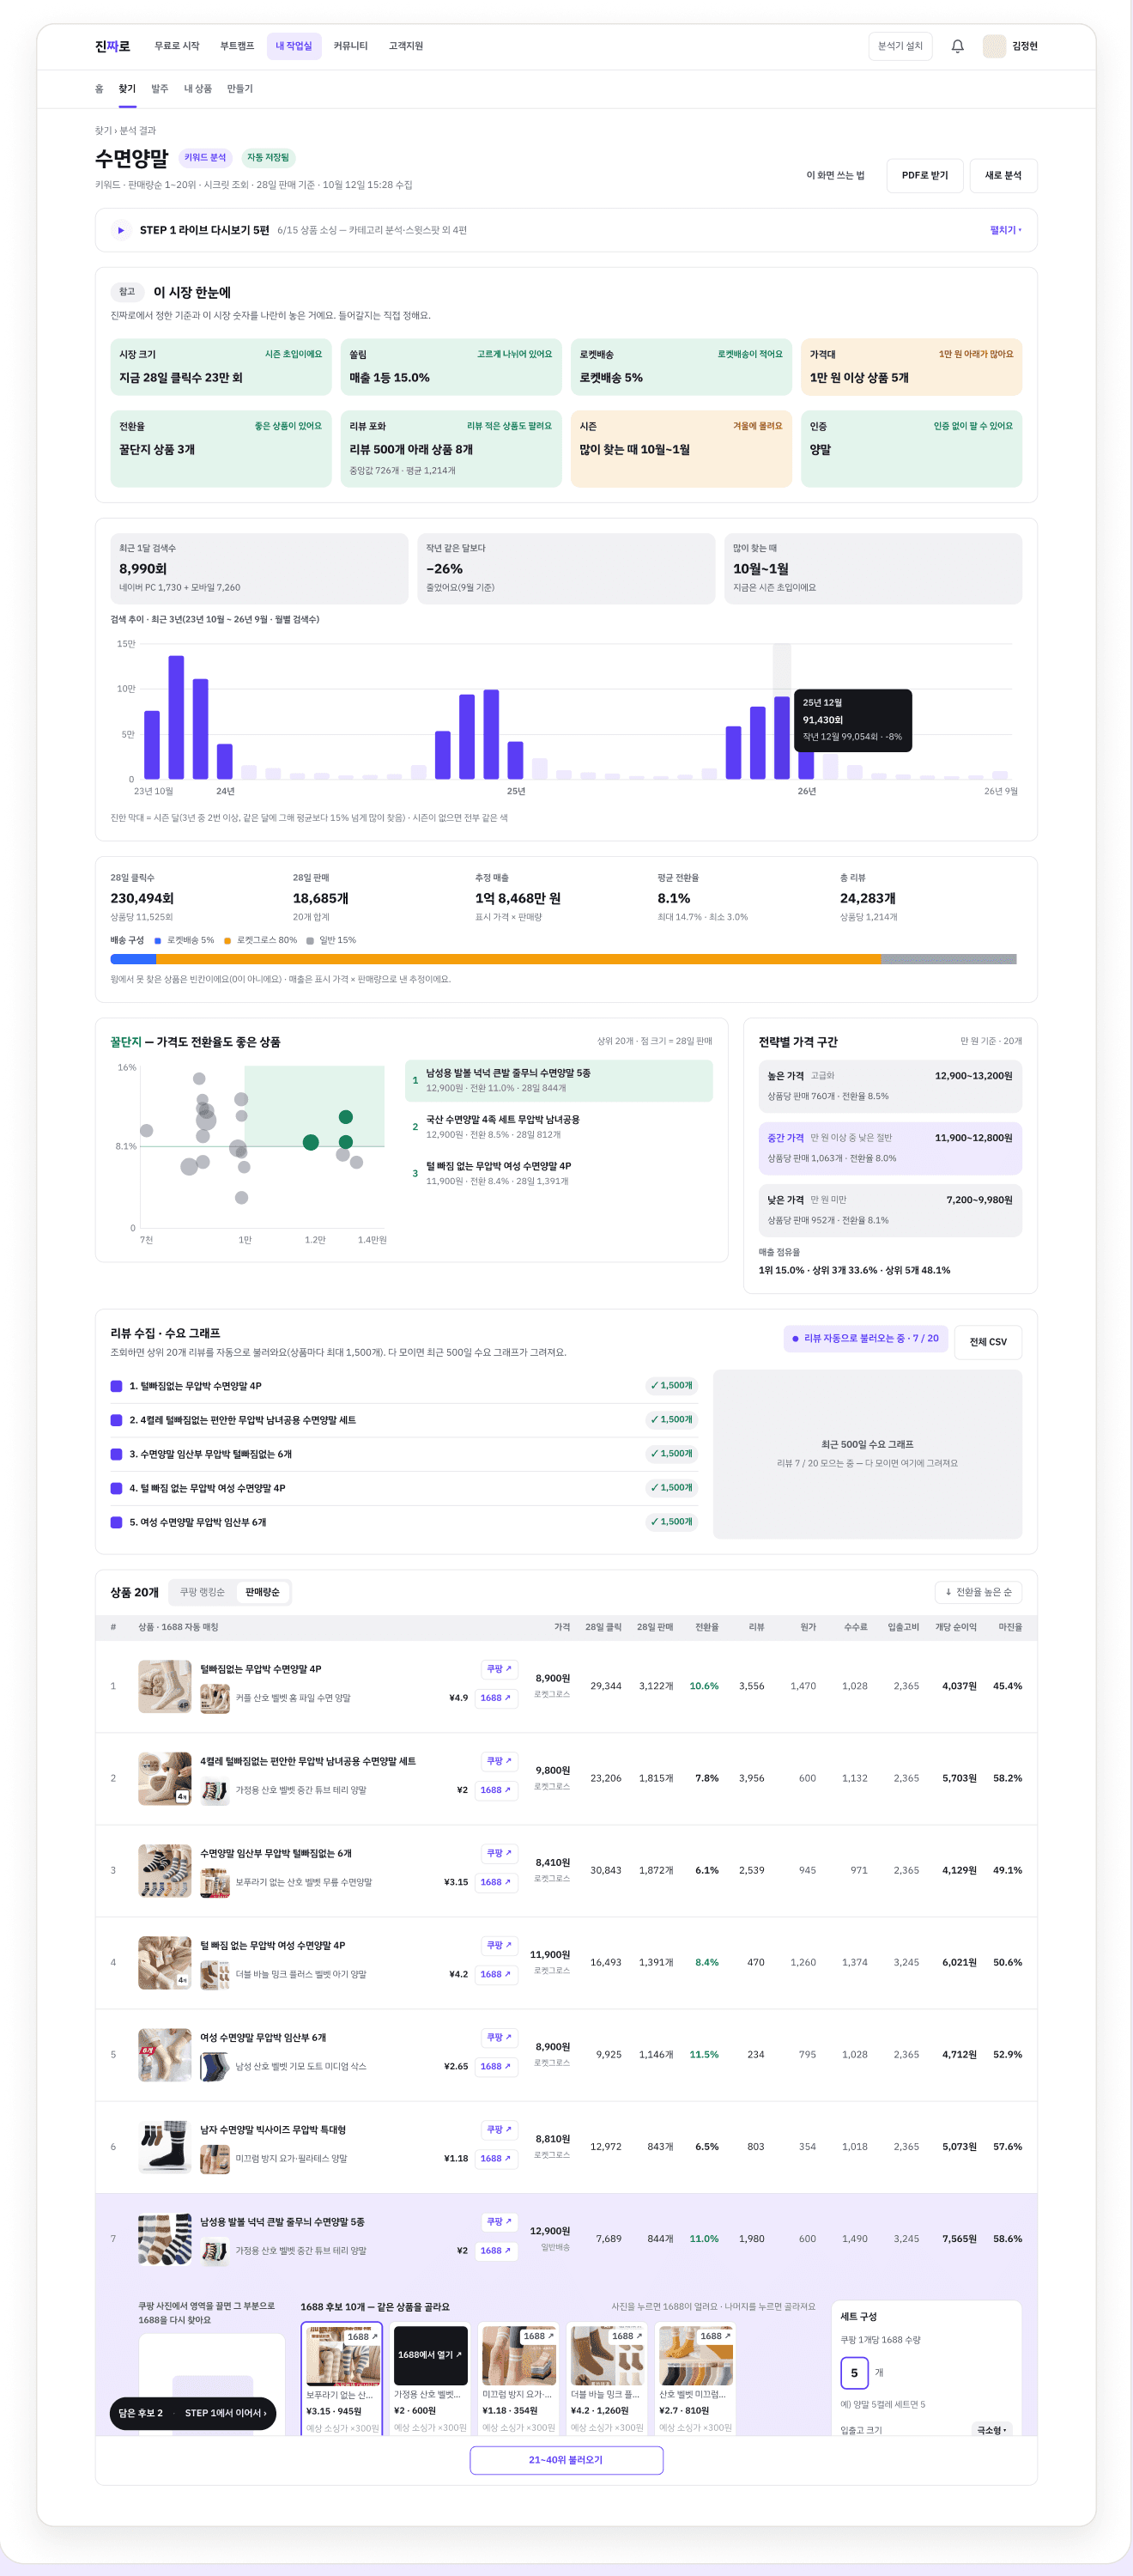This screenshot has width=1133, height=2576.
Task: Click 쿠팡 link for 털빠짐없는 무압박 수면양말 4P
Action: pos(499,1668)
